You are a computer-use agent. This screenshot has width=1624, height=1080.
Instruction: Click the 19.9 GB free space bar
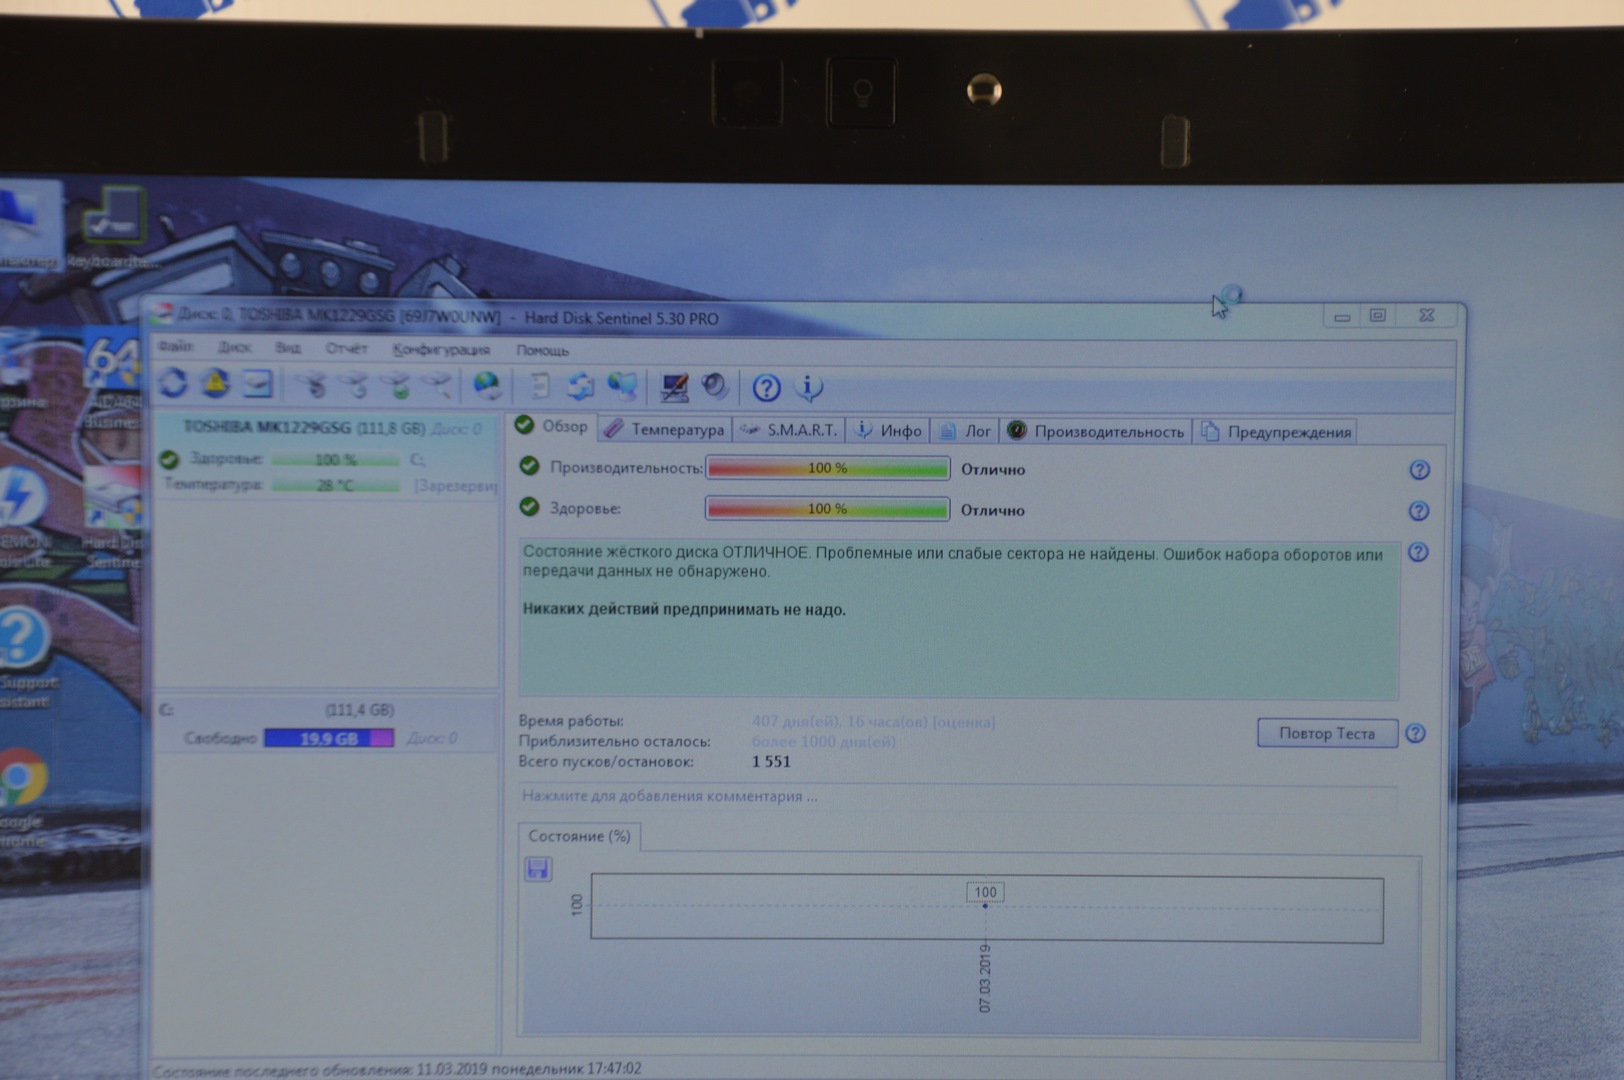coord(329,738)
